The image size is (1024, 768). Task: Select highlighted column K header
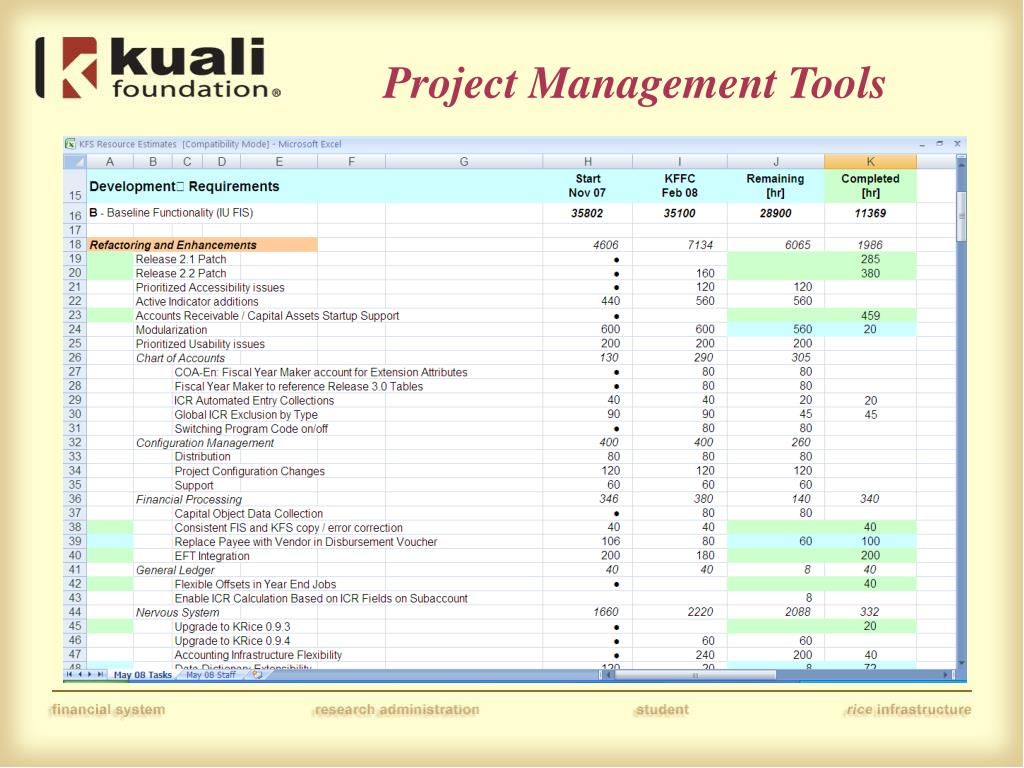871,161
